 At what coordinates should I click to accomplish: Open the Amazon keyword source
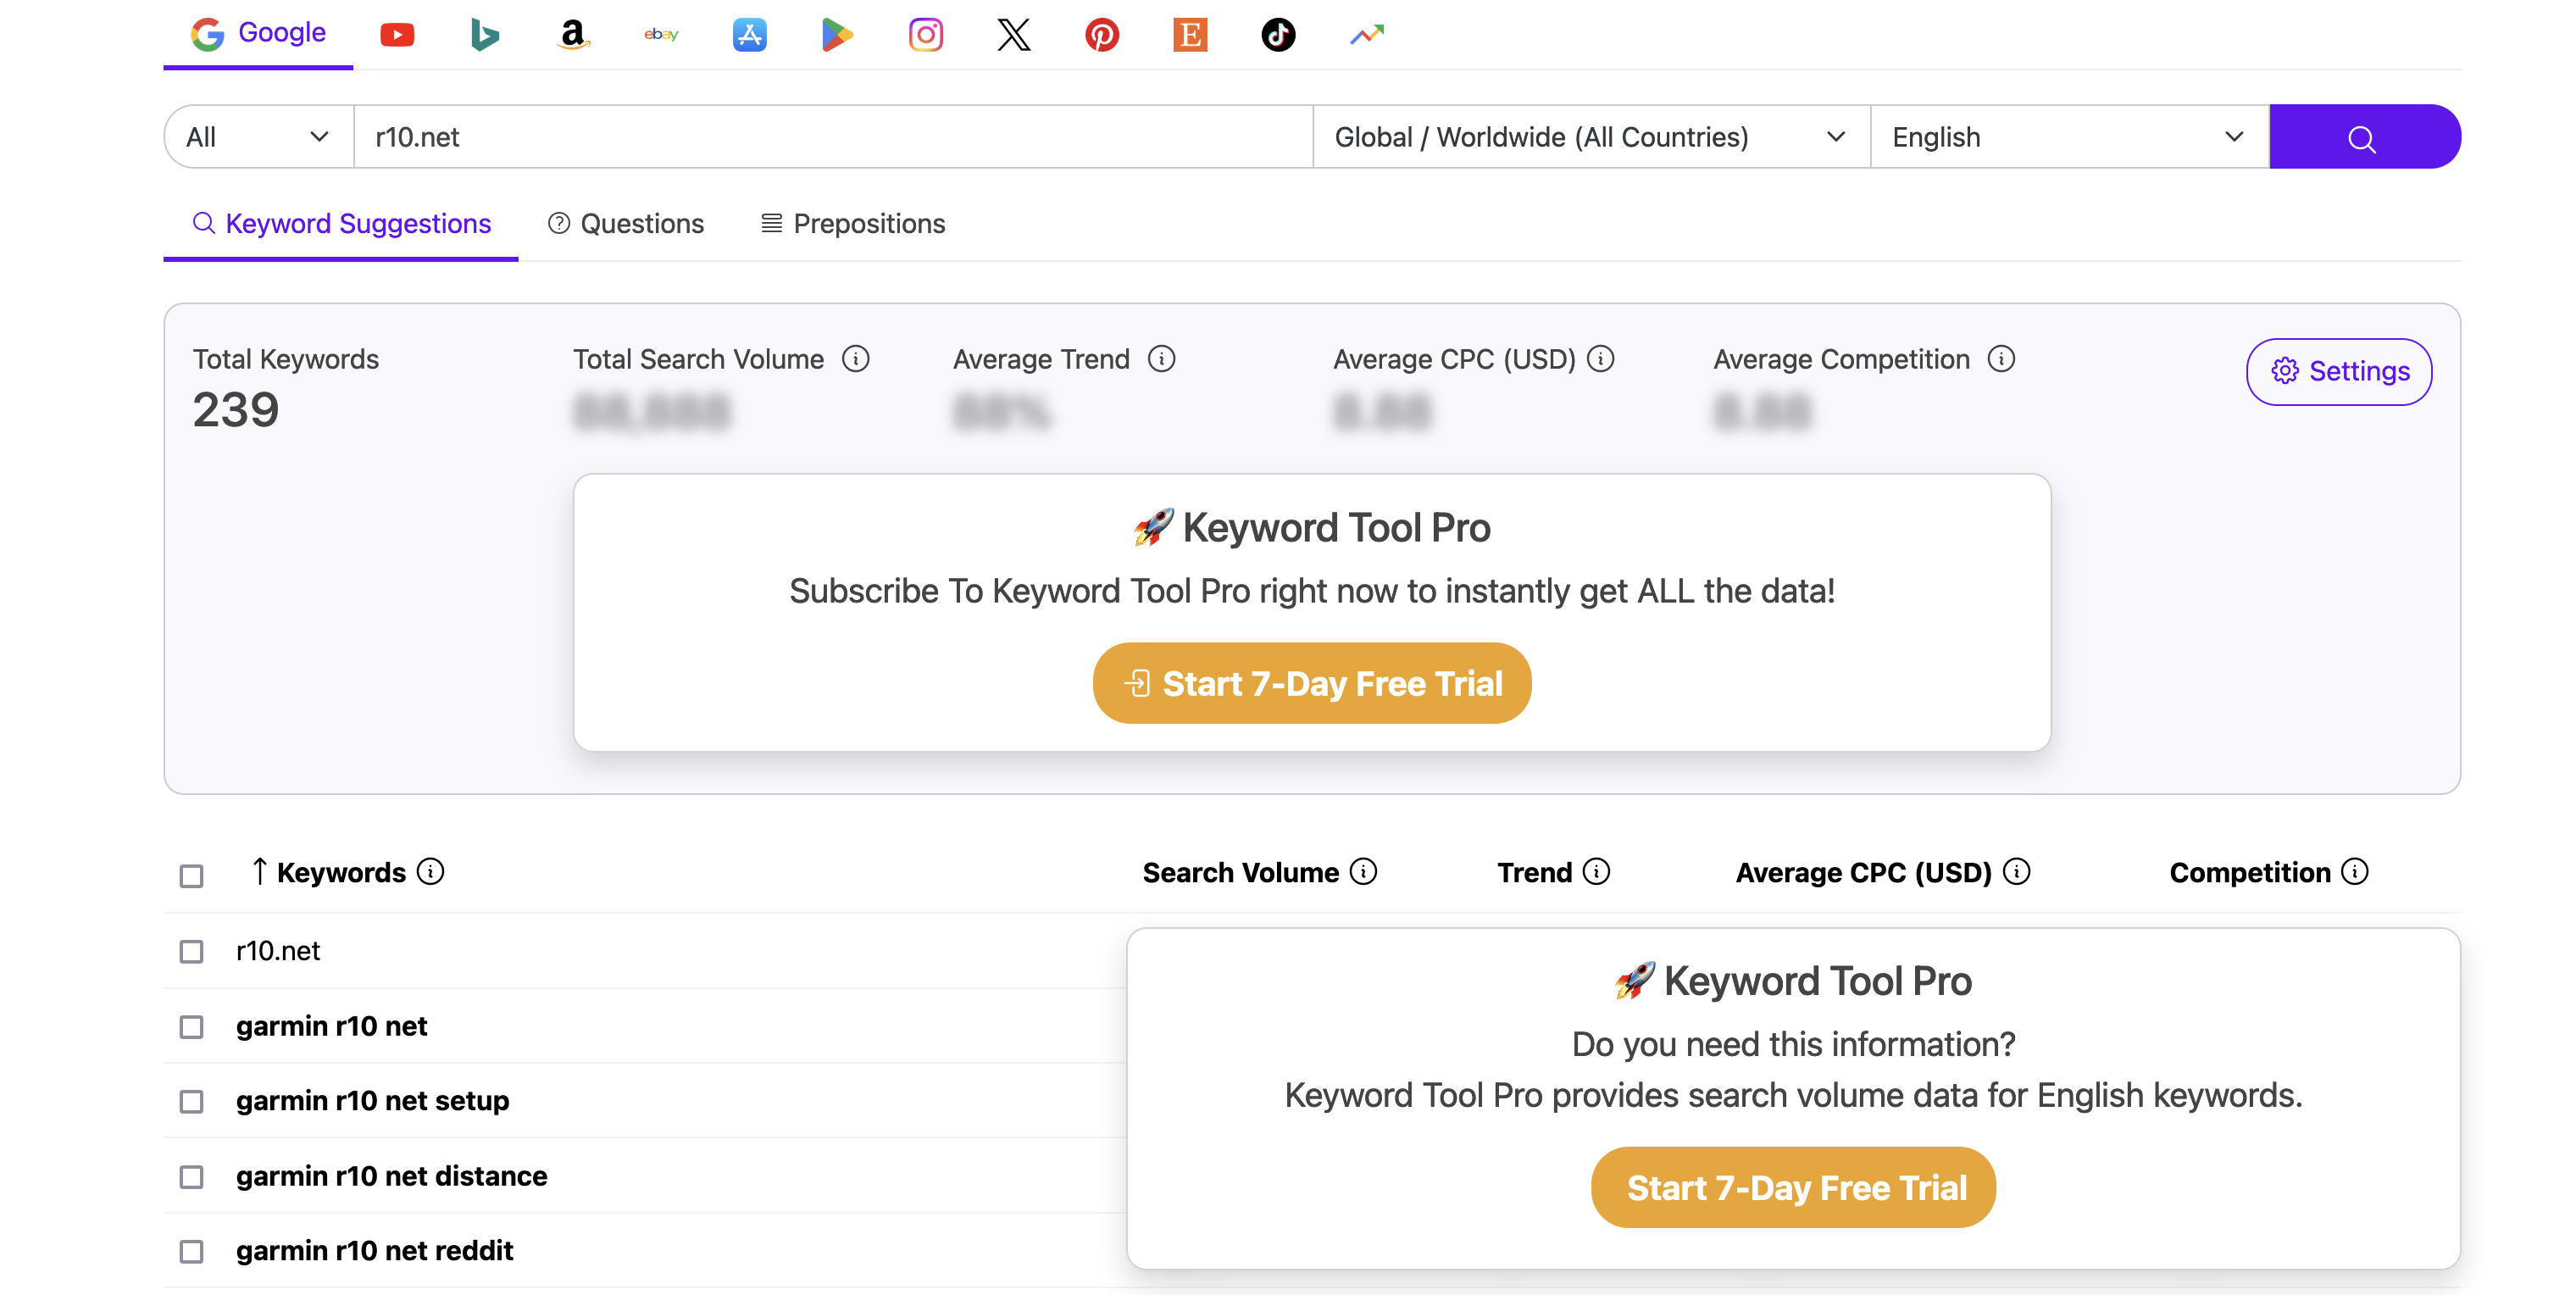point(573,35)
